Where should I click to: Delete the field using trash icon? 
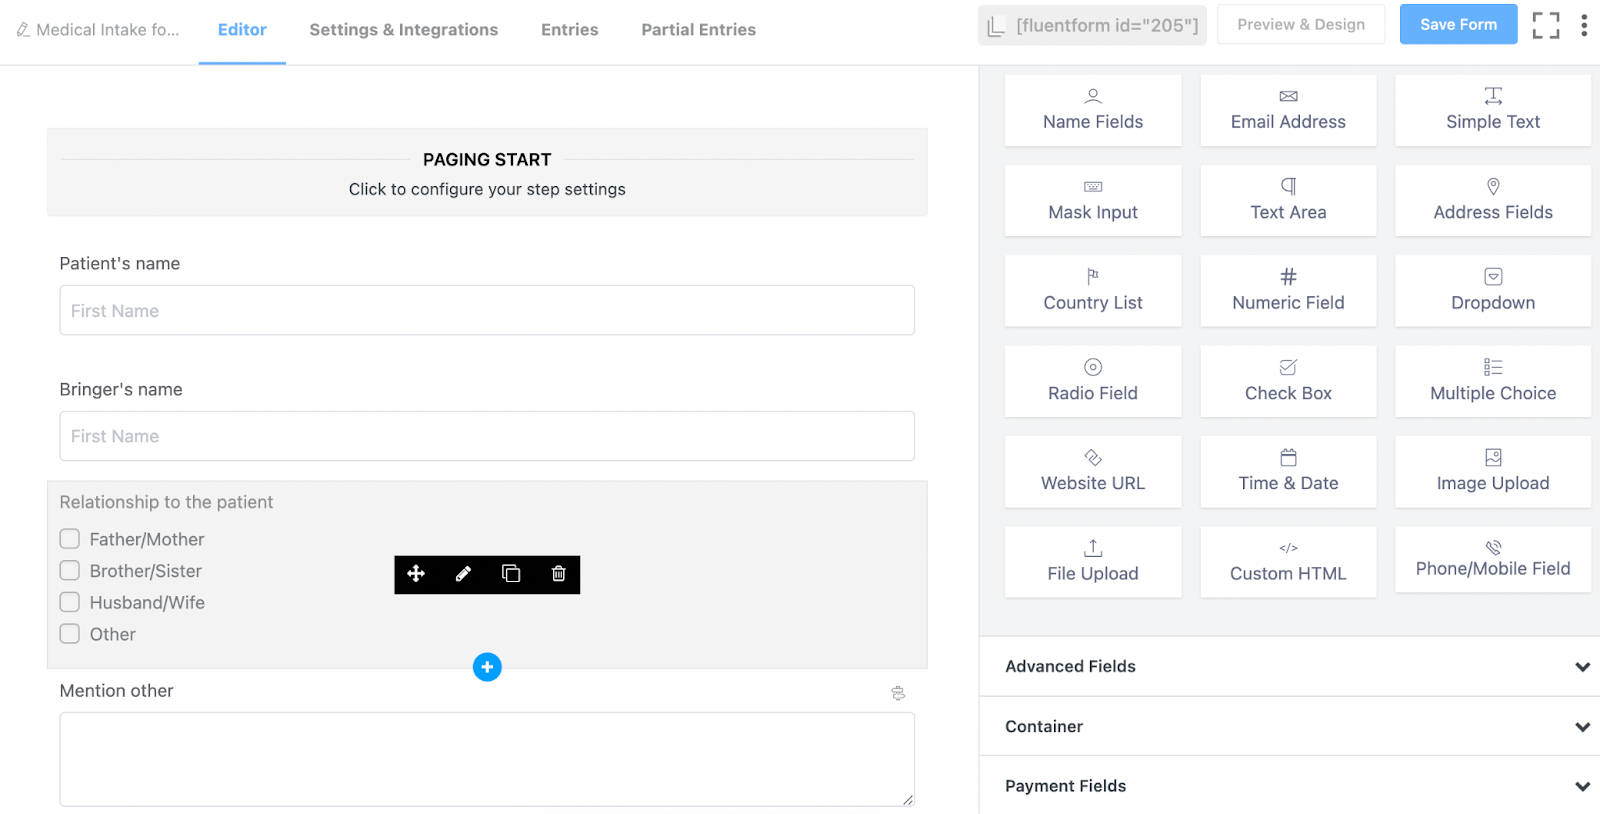coord(559,573)
